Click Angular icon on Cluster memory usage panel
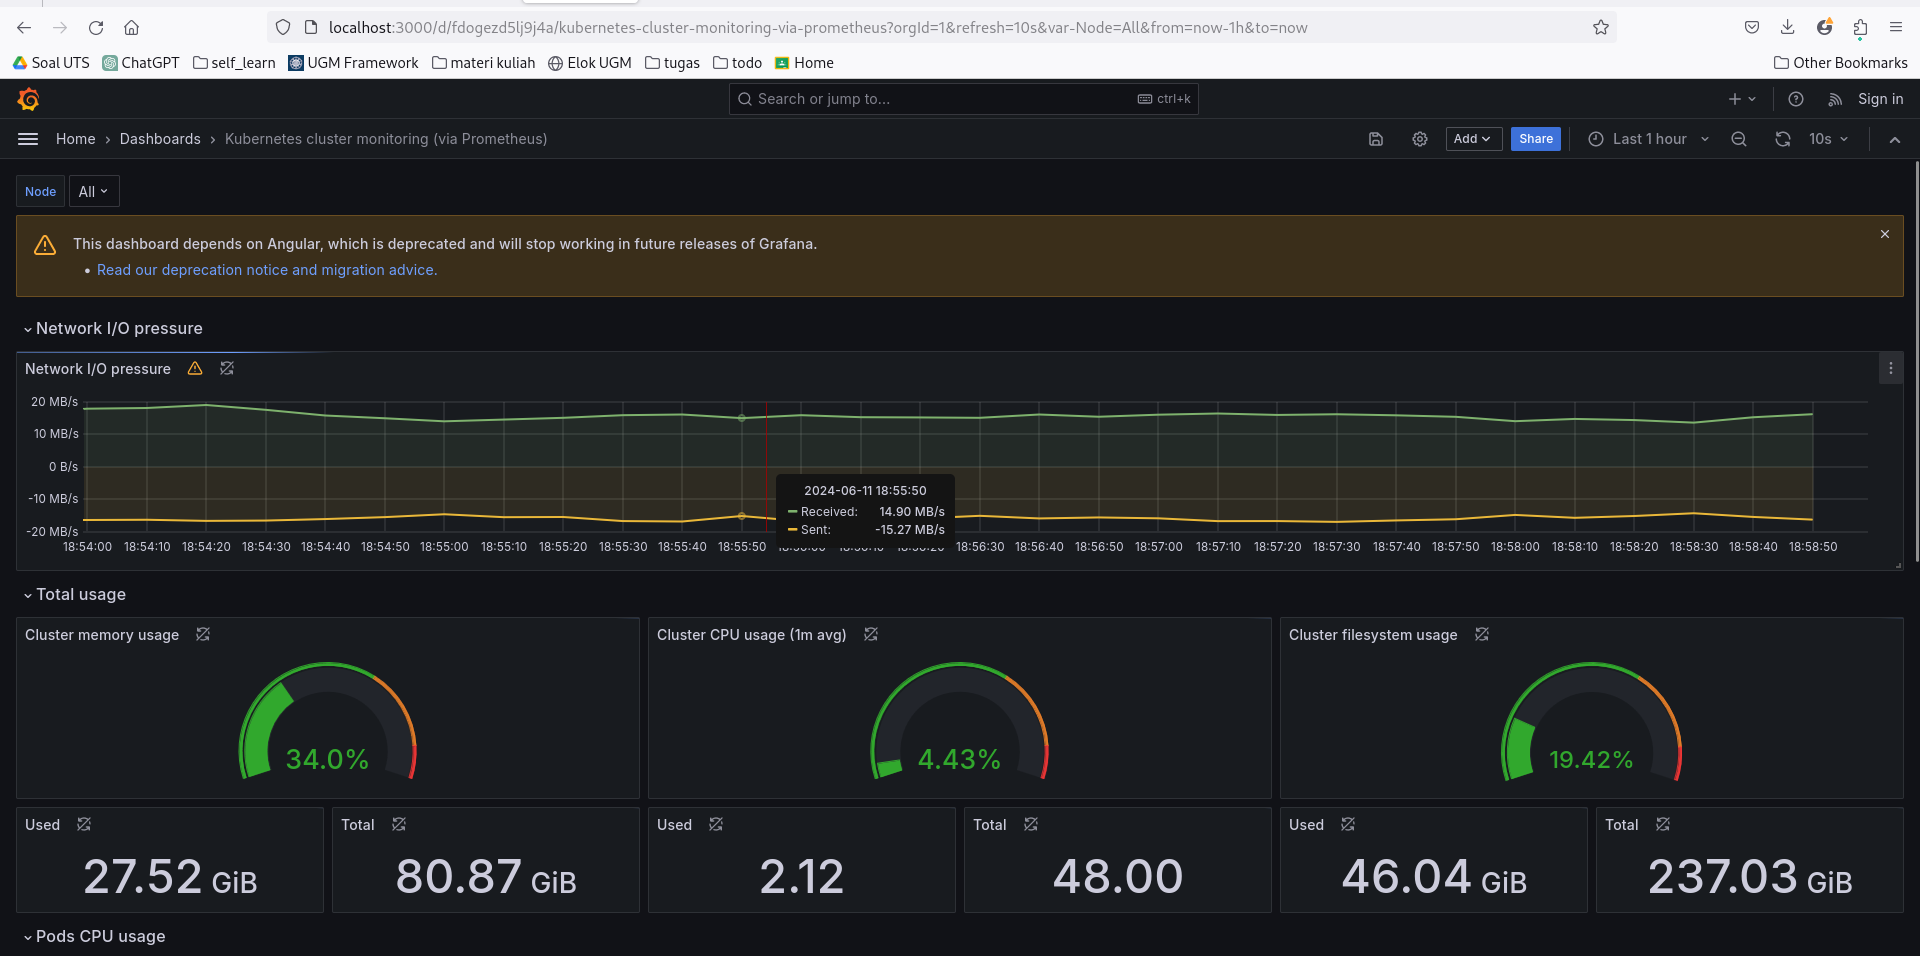Viewport: 1920px width, 956px height. point(203,634)
